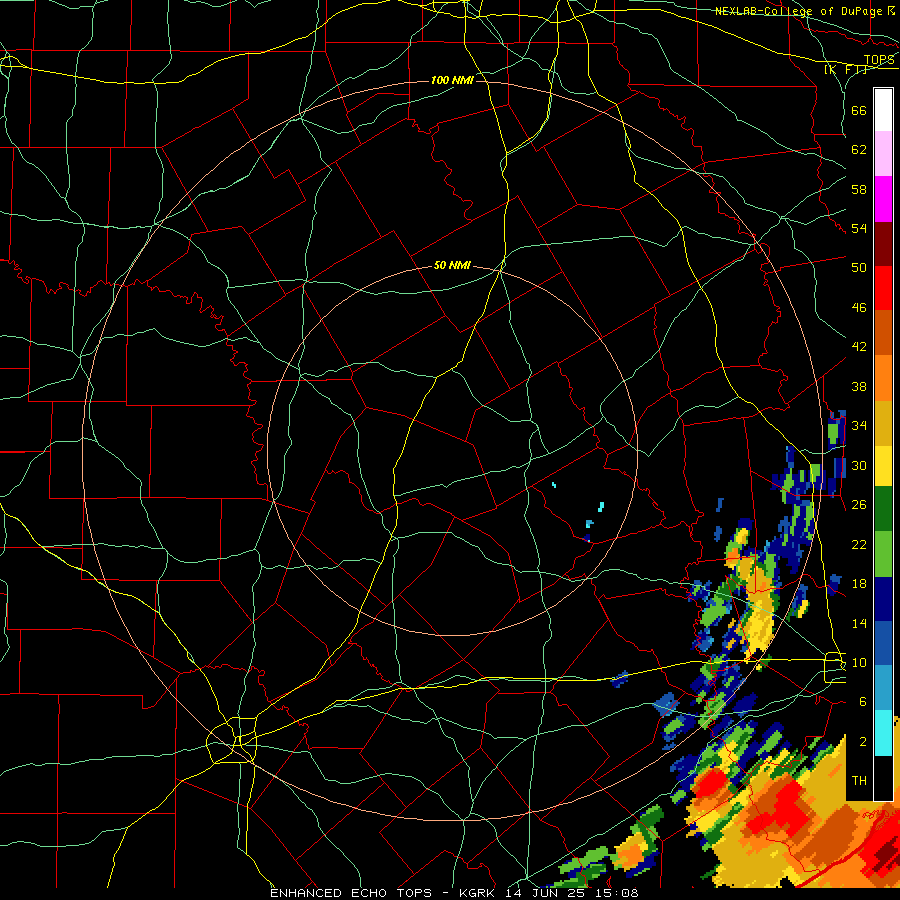Screen dimensions: 900x900
Task: Click the "30" legend value
Action: [x=859, y=465]
